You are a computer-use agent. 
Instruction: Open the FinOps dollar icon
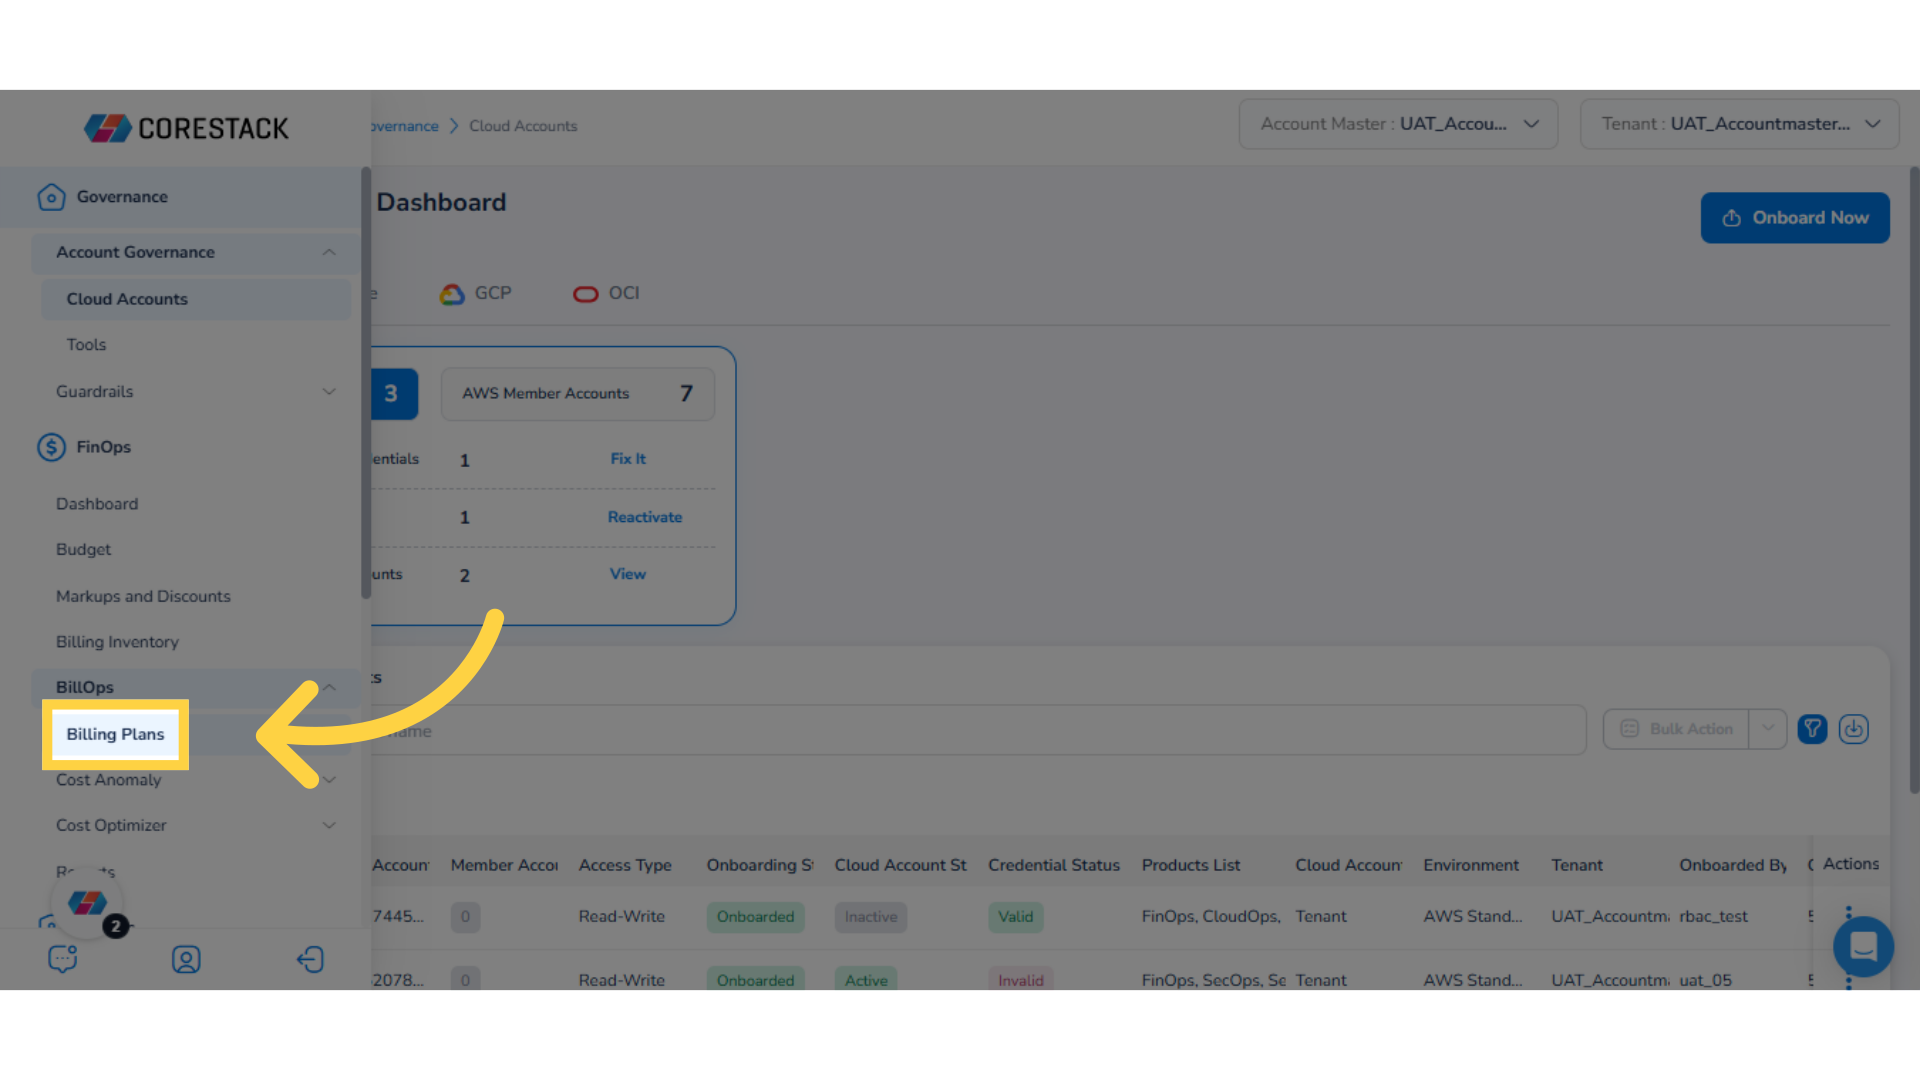[x=51, y=447]
